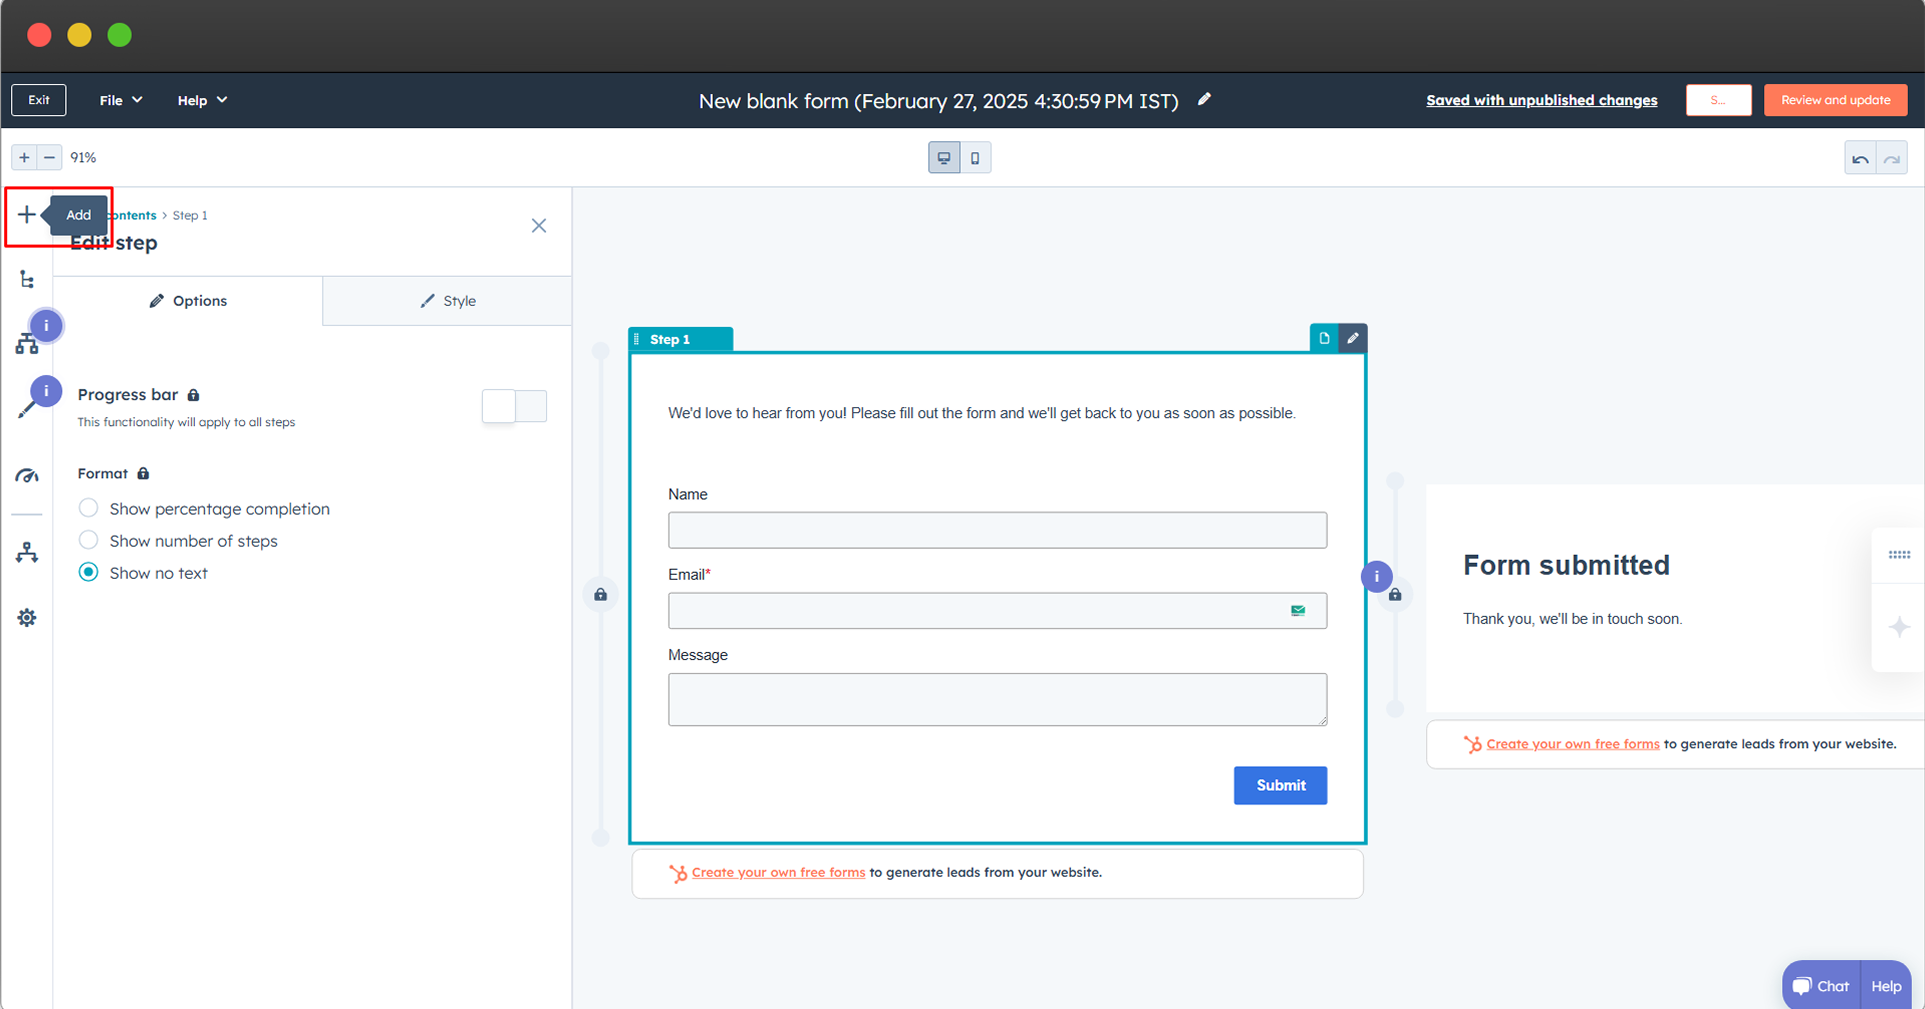Image resolution: width=1925 pixels, height=1009 pixels.
Task: Click Review and update button
Action: [x=1835, y=100]
